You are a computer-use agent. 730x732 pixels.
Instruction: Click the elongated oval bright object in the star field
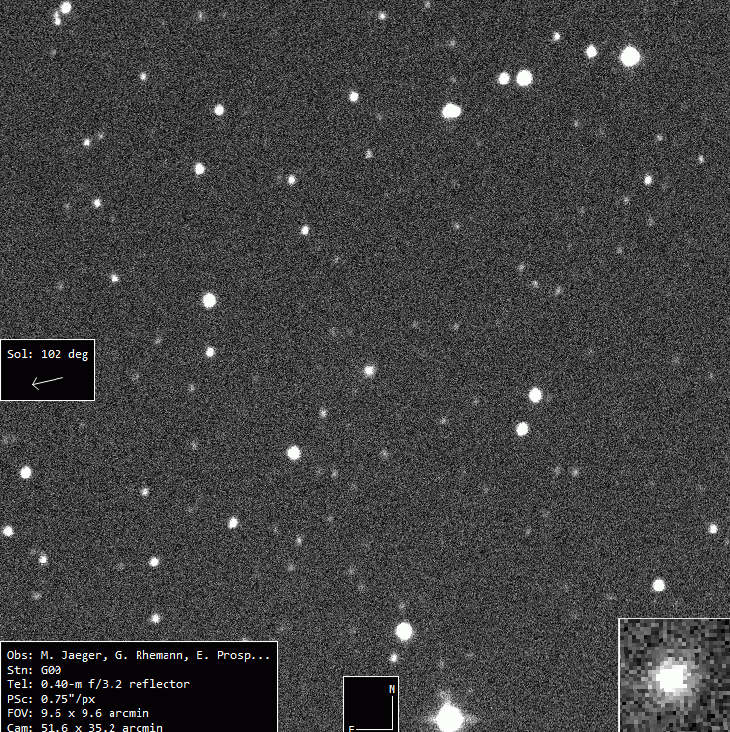[x=451, y=111]
